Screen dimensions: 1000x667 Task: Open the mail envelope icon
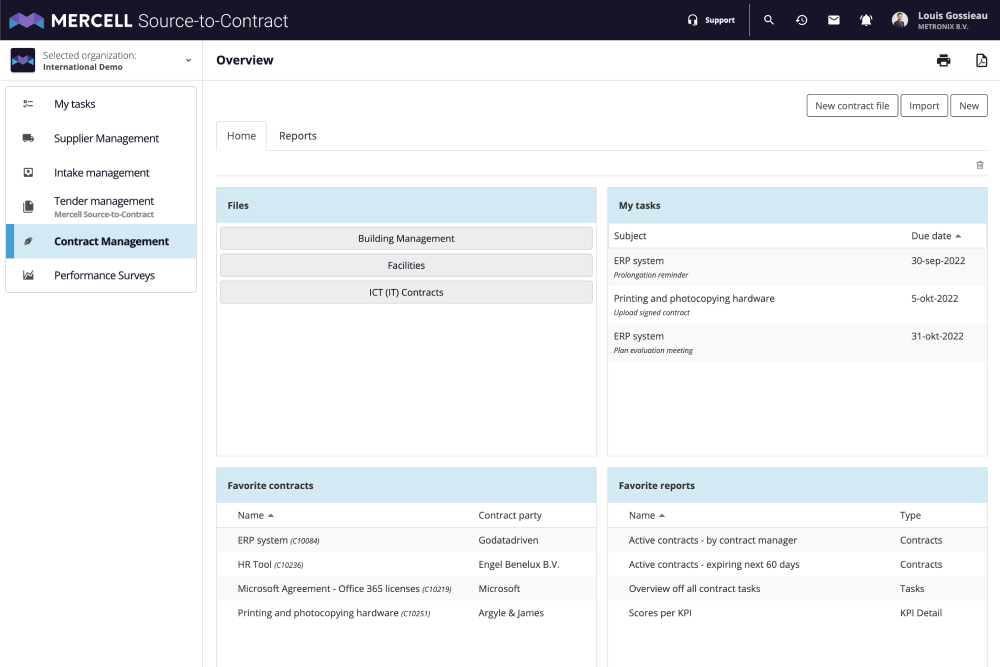[834, 20]
